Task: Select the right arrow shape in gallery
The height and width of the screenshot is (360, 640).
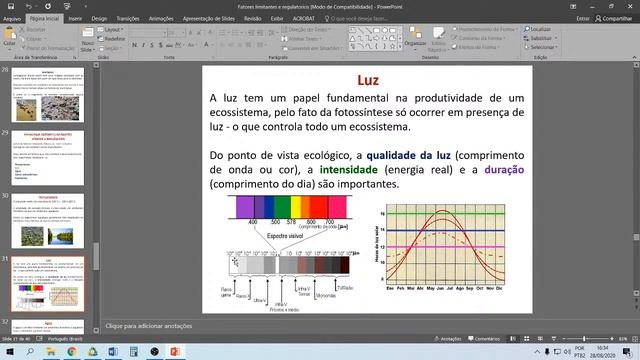Action: pos(377,38)
